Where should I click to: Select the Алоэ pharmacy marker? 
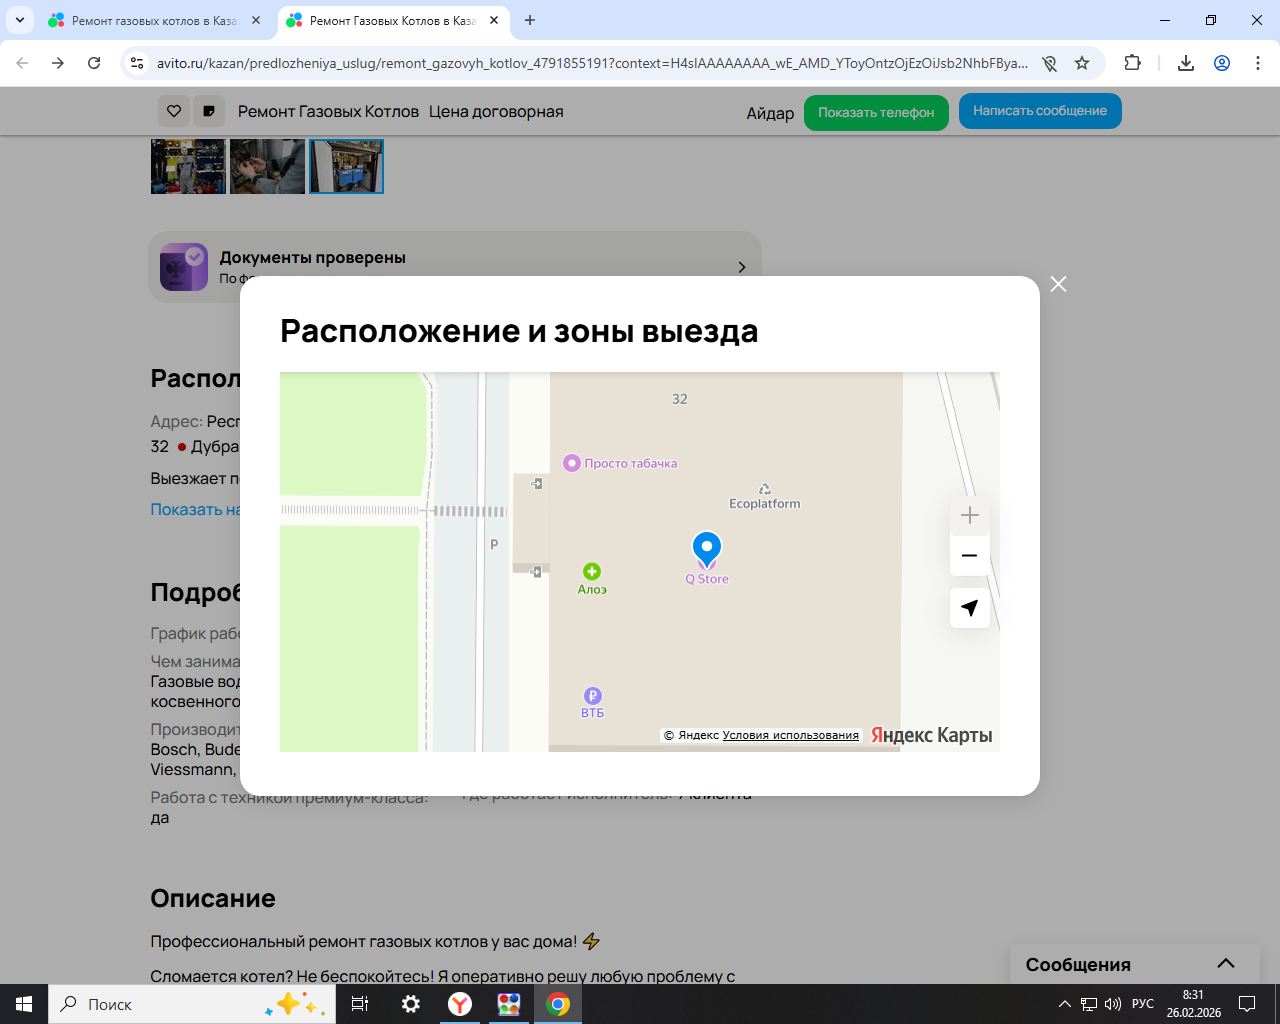click(592, 572)
